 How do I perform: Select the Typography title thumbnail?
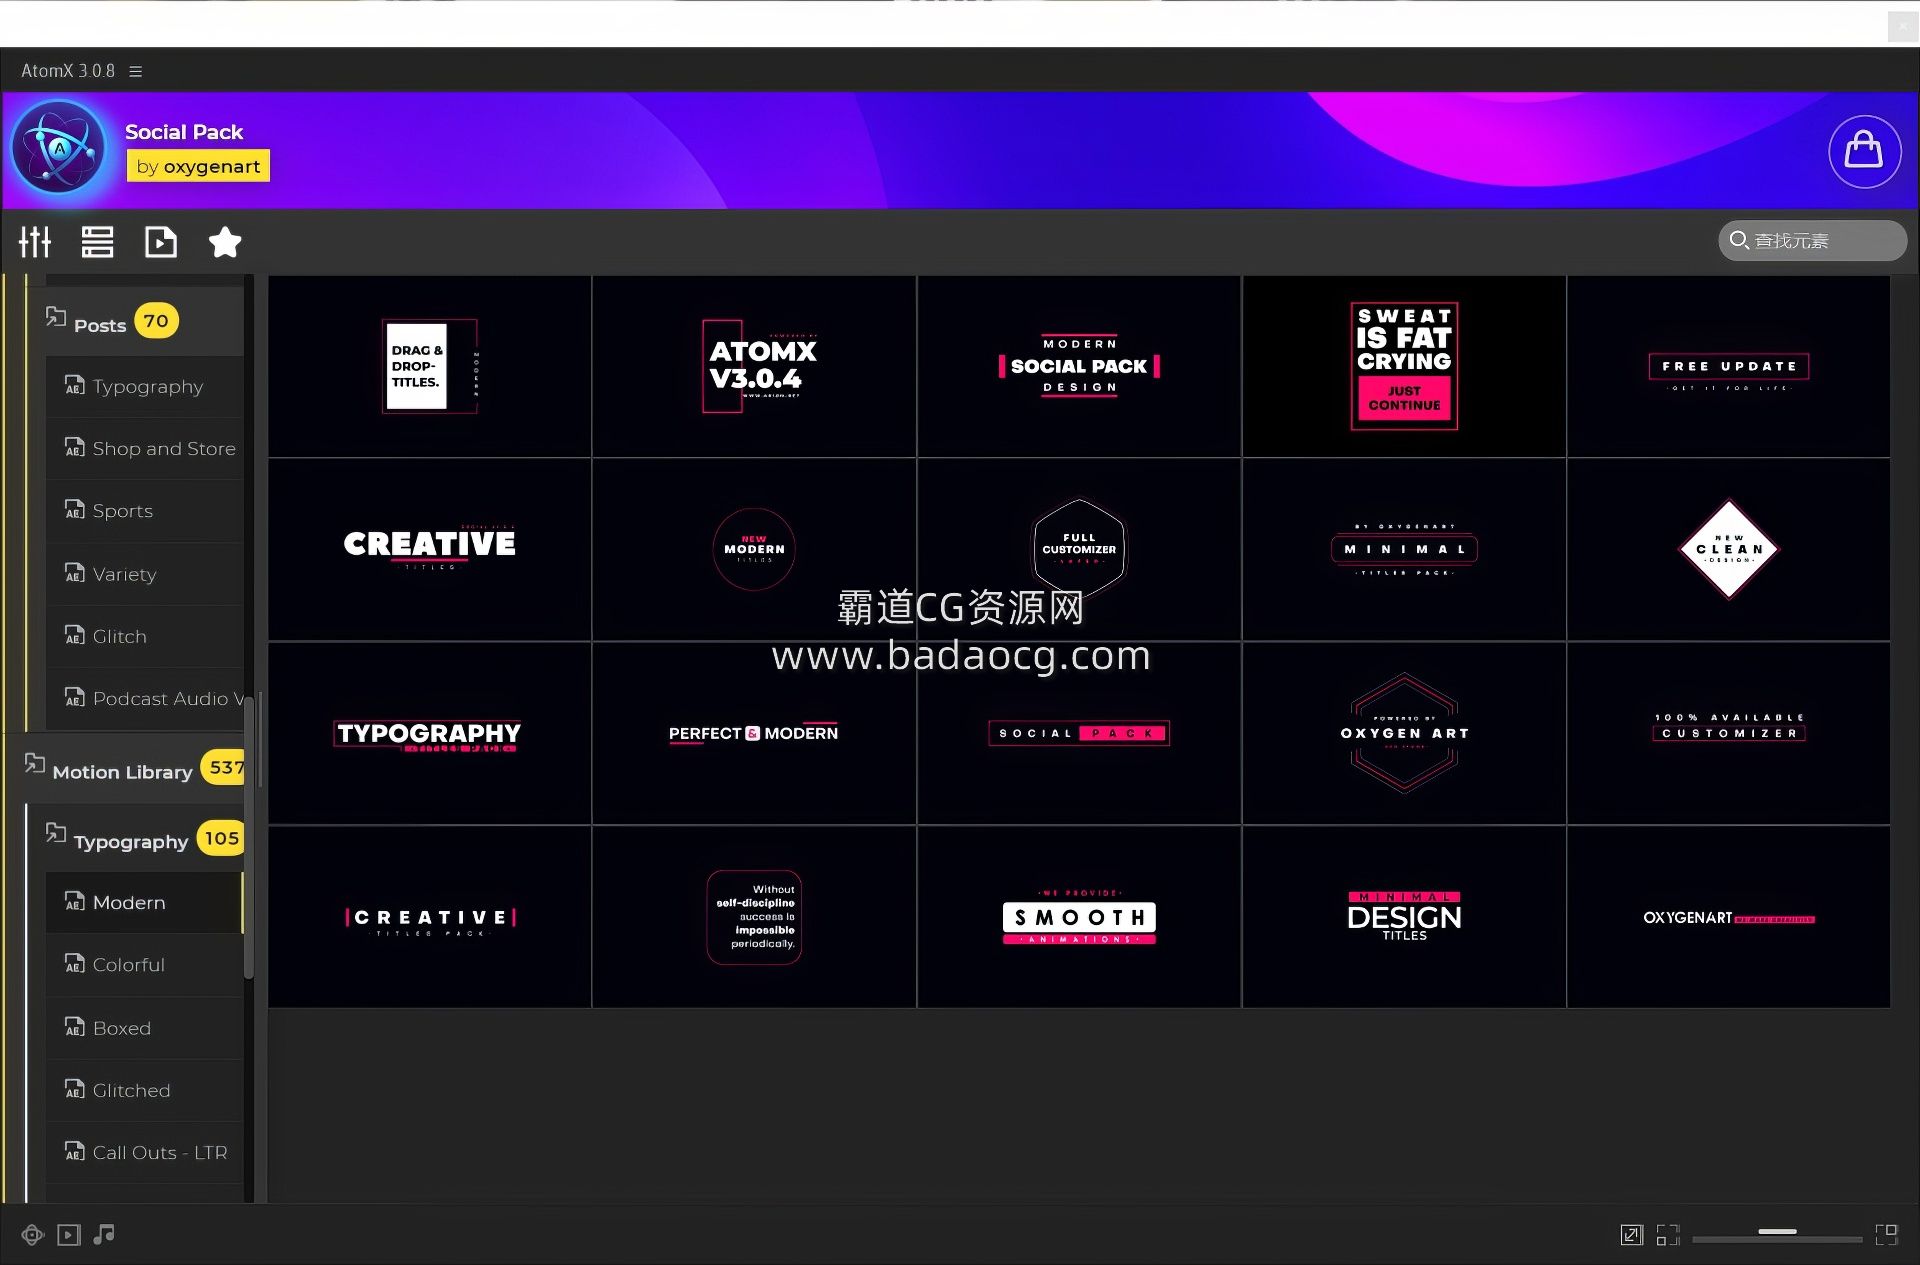pyautogui.click(x=430, y=733)
